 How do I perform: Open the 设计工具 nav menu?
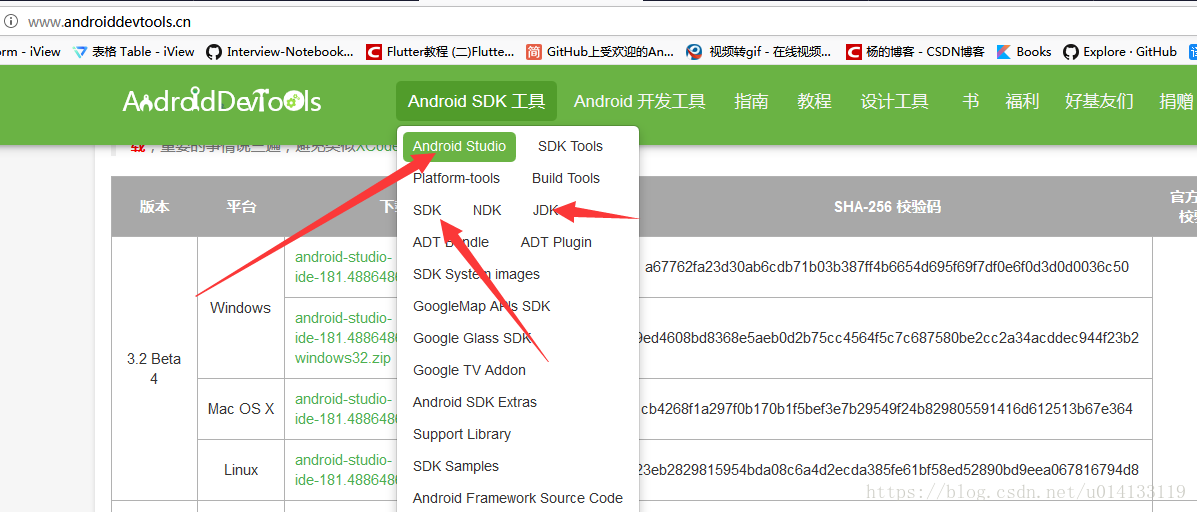pos(895,101)
